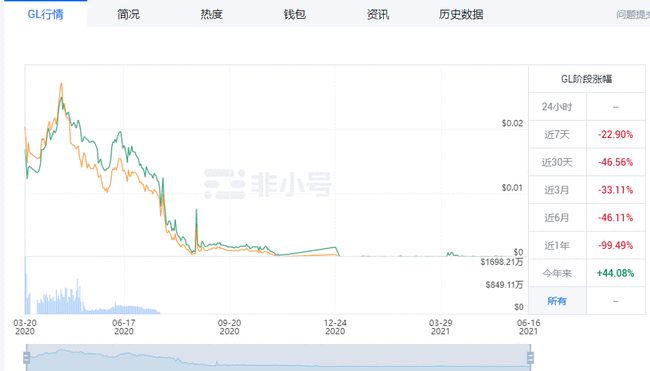Click the GL阶段涨幅 header

click(x=586, y=79)
